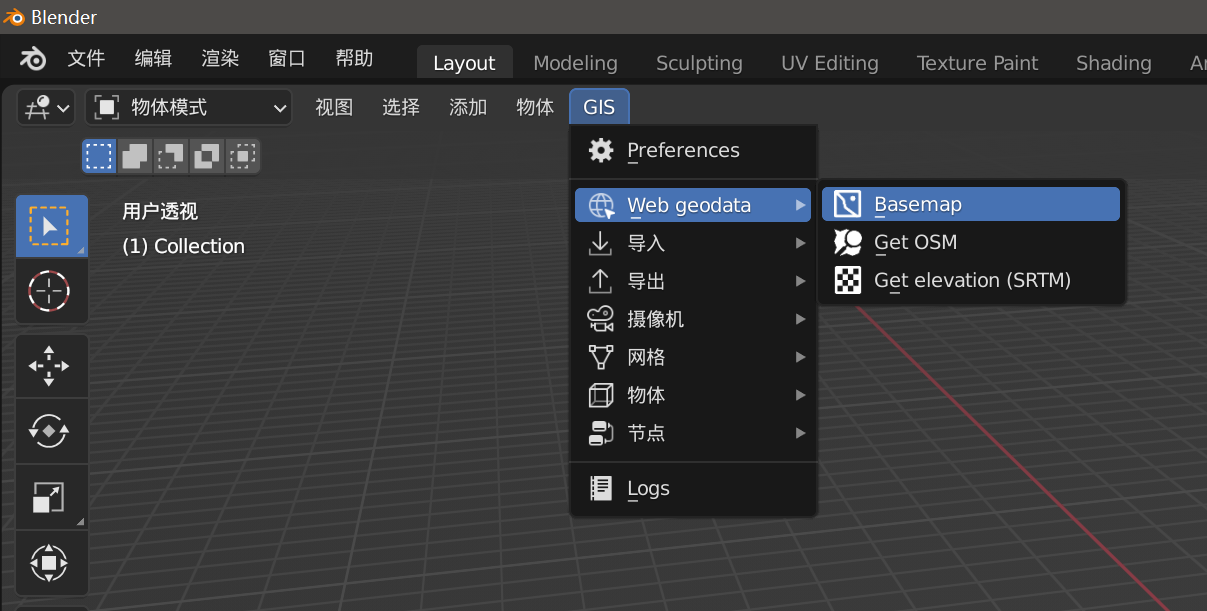
Task: Activate the Select Box tool
Action: pyautogui.click(x=51, y=226)
